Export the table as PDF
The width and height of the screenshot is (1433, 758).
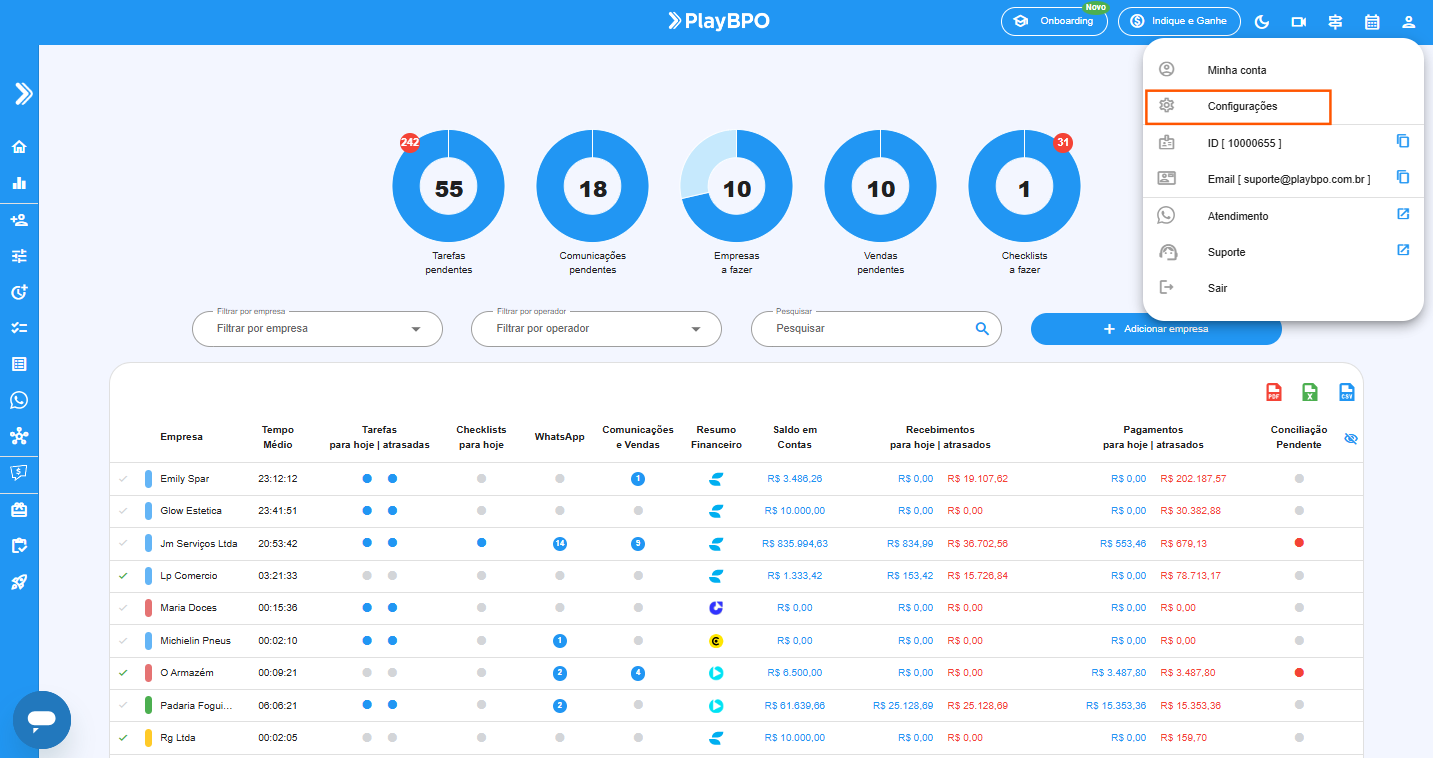coord(1274,393)
